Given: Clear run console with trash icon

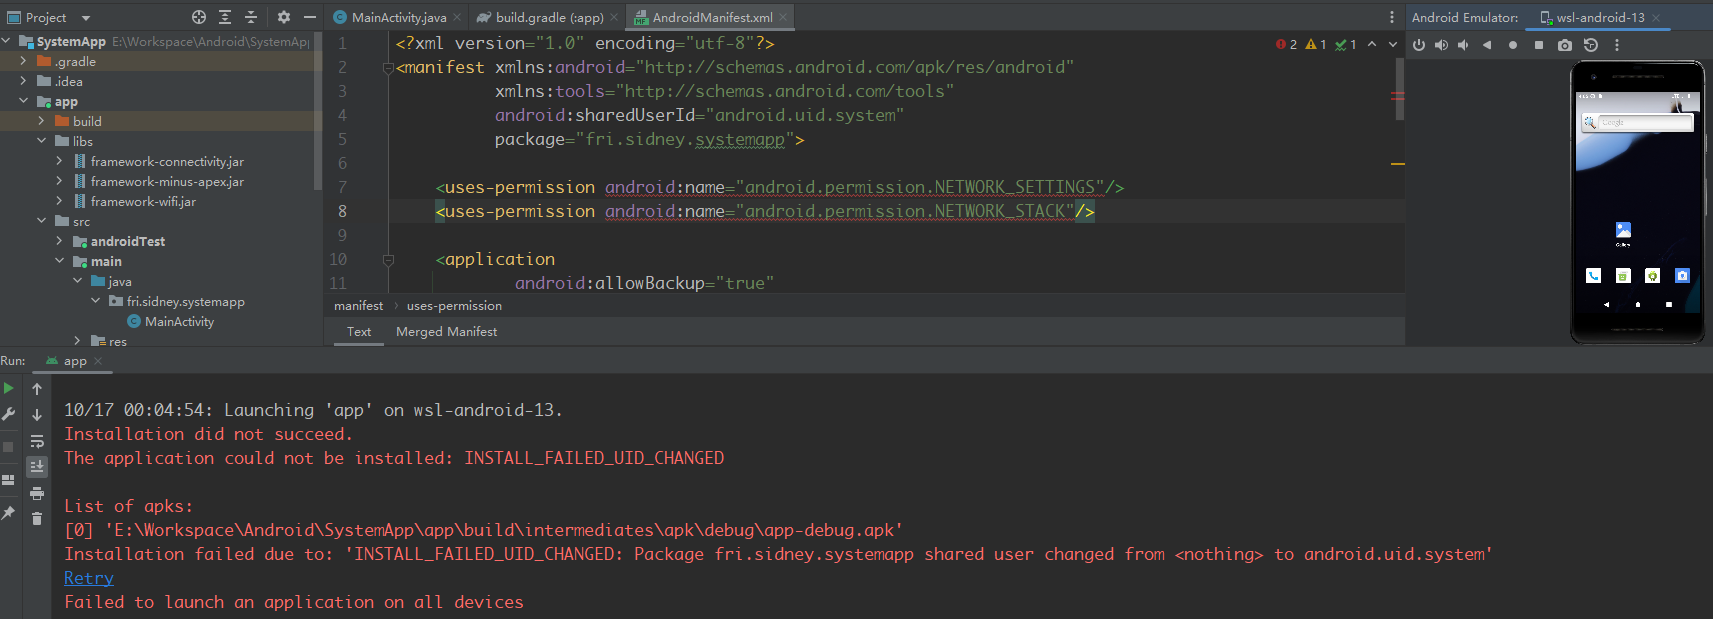Looking at the screenshot, I should pyautogui.click(x=37, y=518).
